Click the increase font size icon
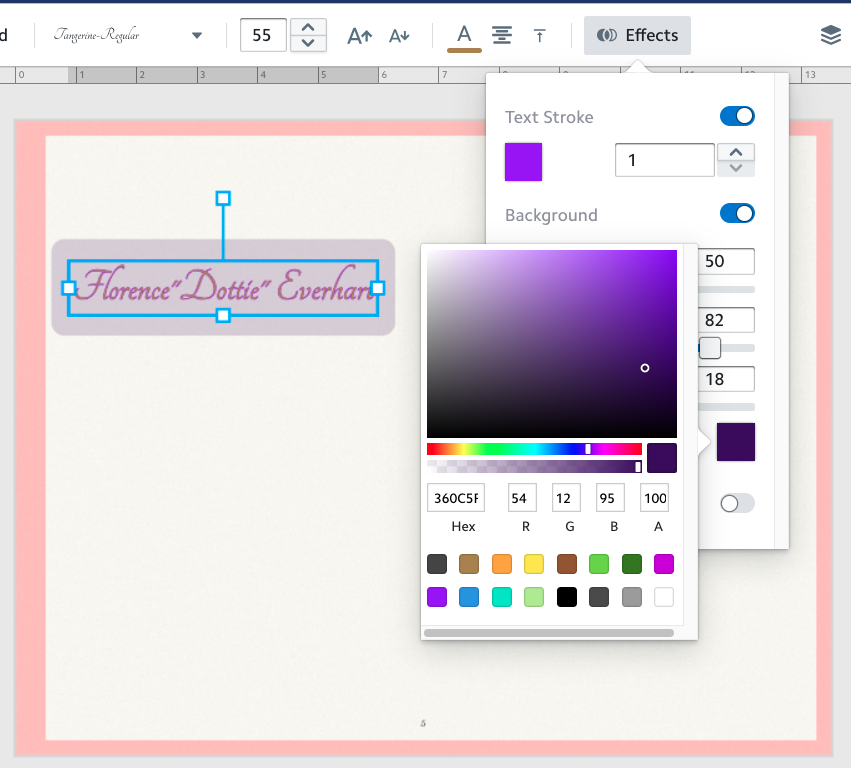851x768 pixels. (359, 36)
